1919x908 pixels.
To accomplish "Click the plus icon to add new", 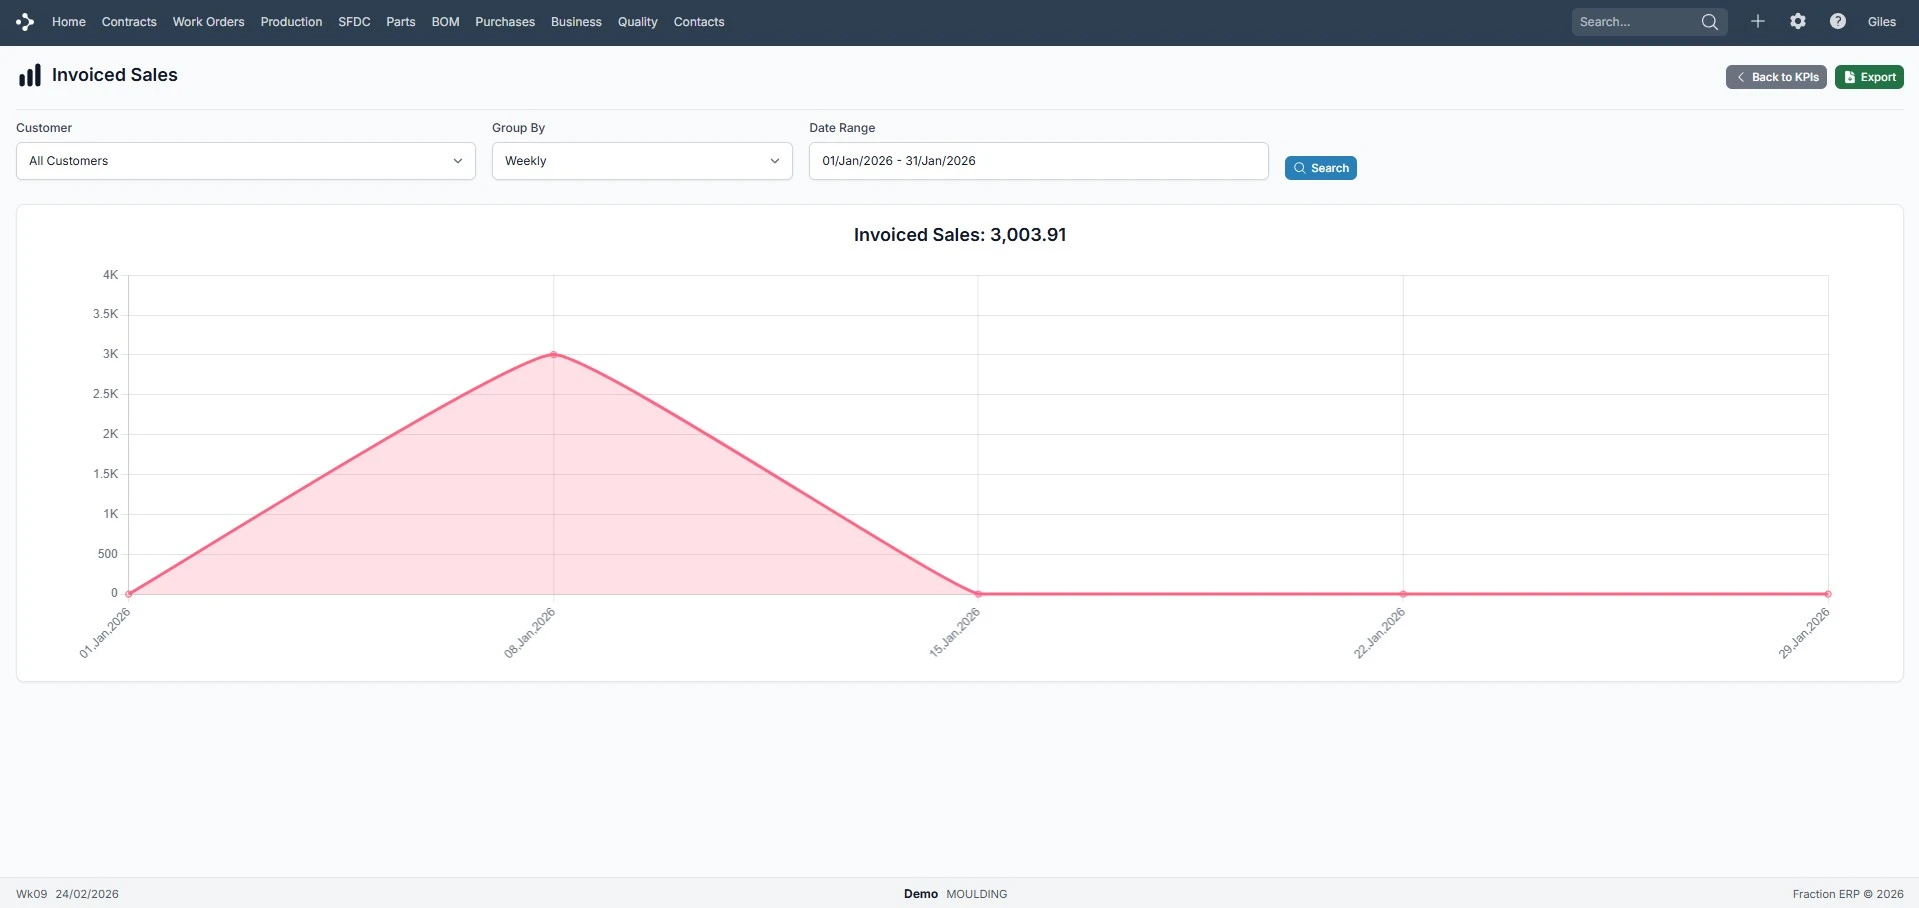I will 1757,22.
